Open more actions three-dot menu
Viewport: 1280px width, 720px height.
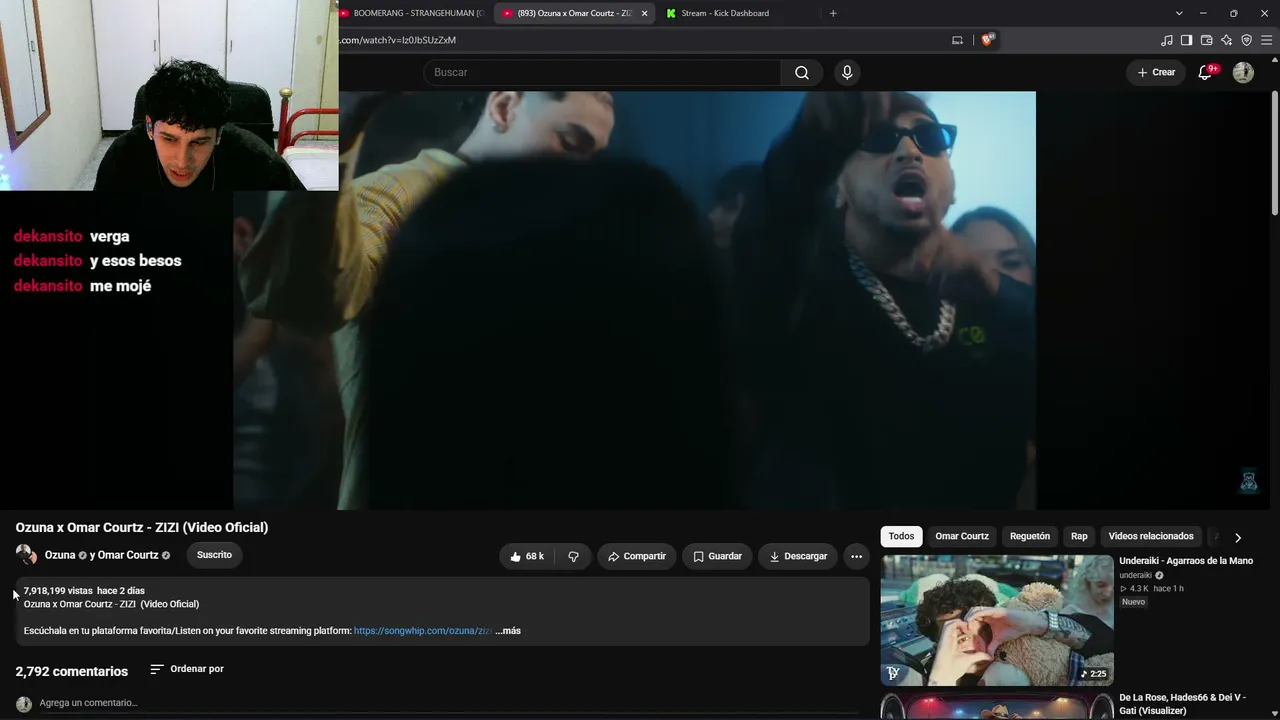[856, 556]
